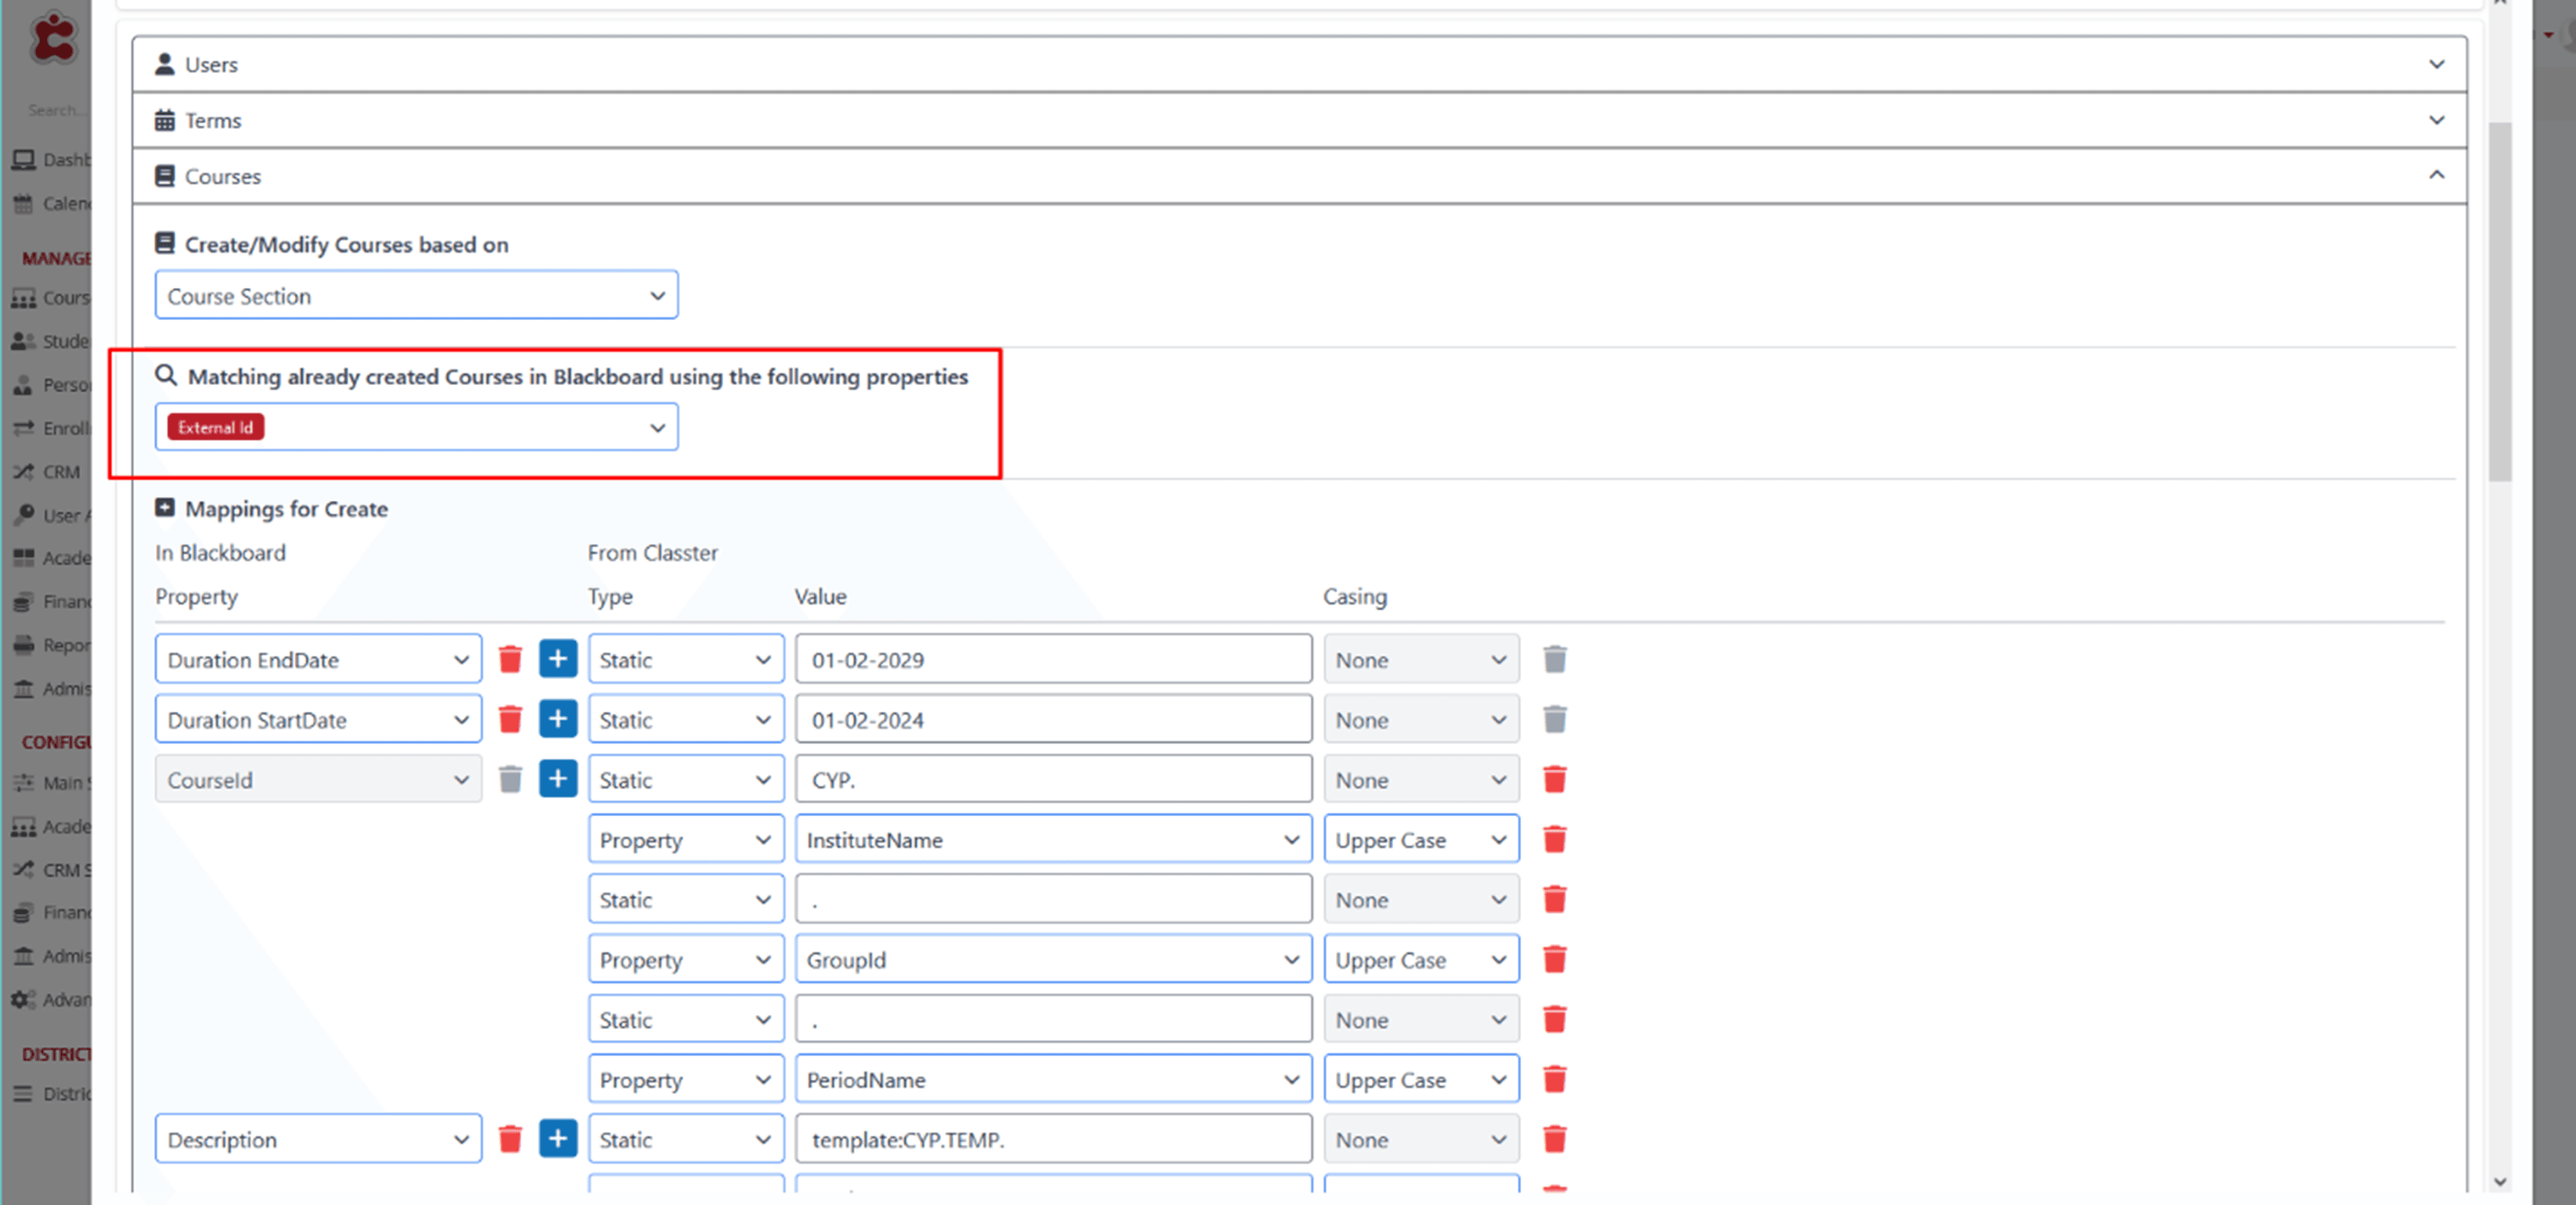The width and height of the screenshot is (2576, 1205).
Task: Open the GroupId value dropdown
Action: [1053, 959]
